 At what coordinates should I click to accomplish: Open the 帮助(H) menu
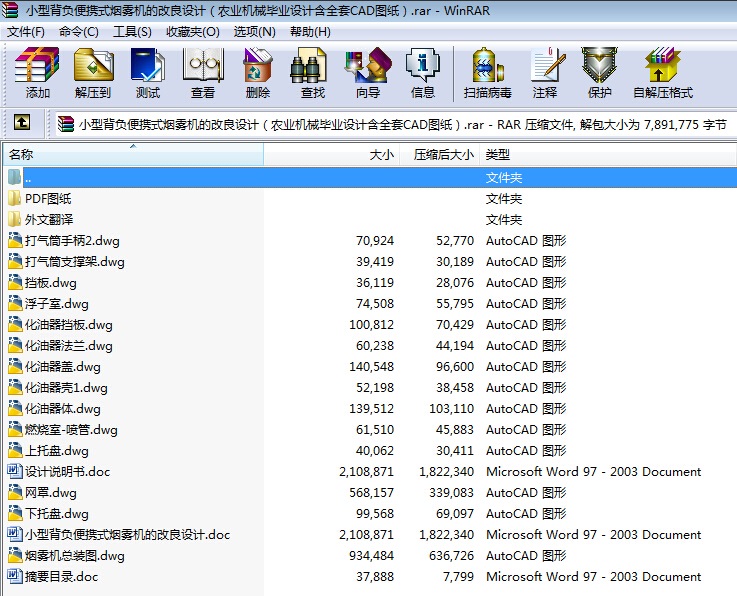pos(310,31)
